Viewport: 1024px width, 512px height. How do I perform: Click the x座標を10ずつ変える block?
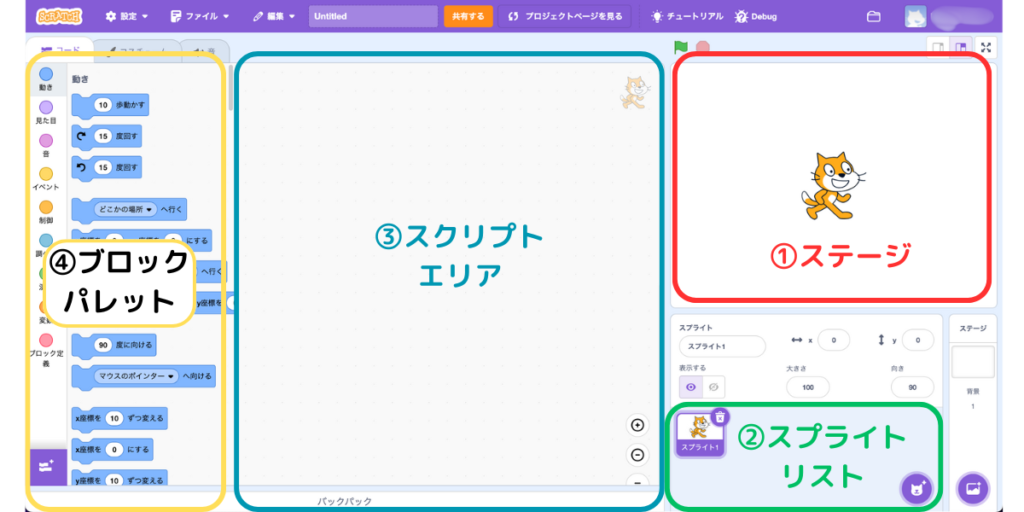pyautogui.click(x=120, y=418)
